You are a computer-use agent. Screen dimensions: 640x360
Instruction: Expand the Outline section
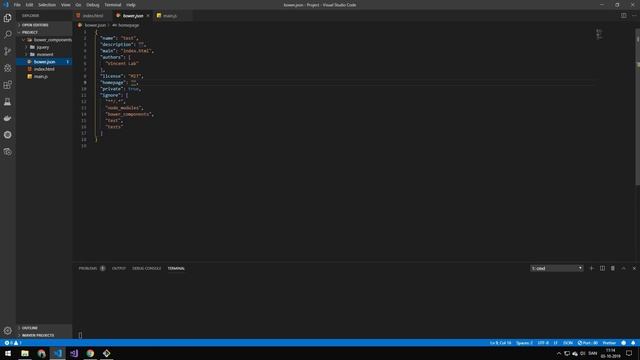tap(44, 328)
